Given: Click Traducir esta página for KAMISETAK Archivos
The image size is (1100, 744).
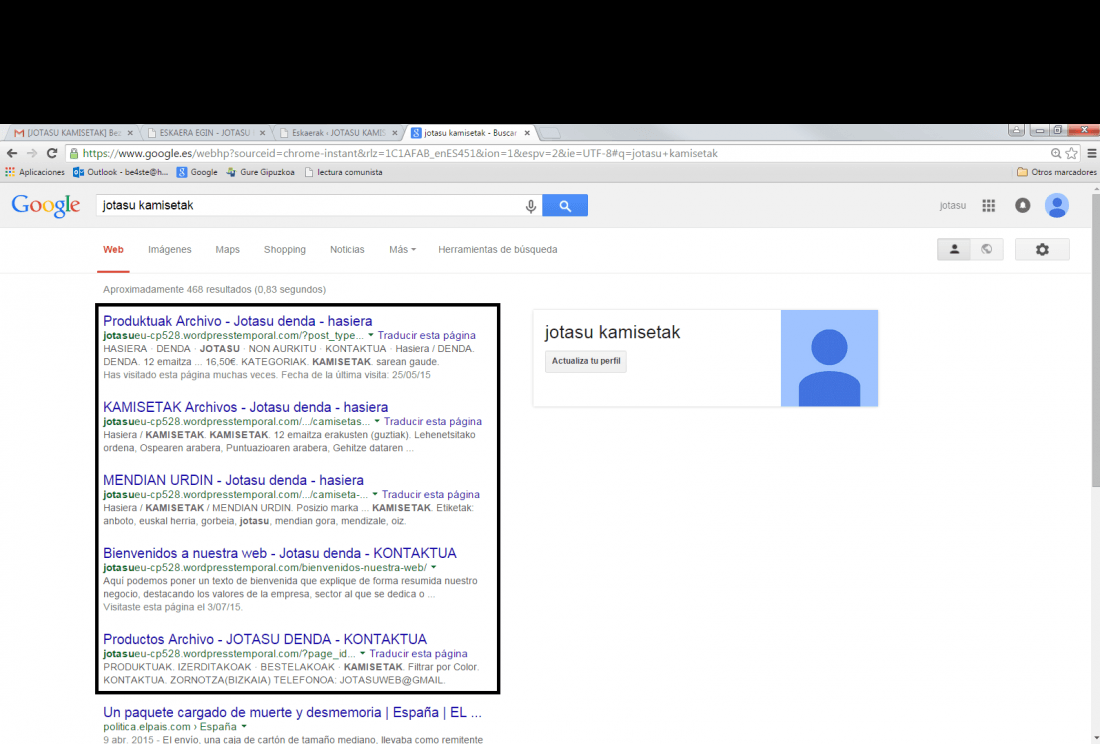Looking at the screenshot, I should tap(433, 421).
